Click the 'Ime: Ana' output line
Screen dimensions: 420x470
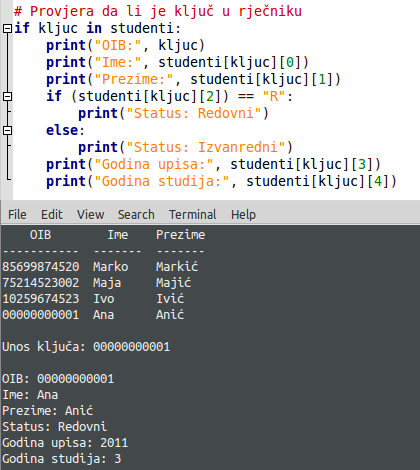30,395
